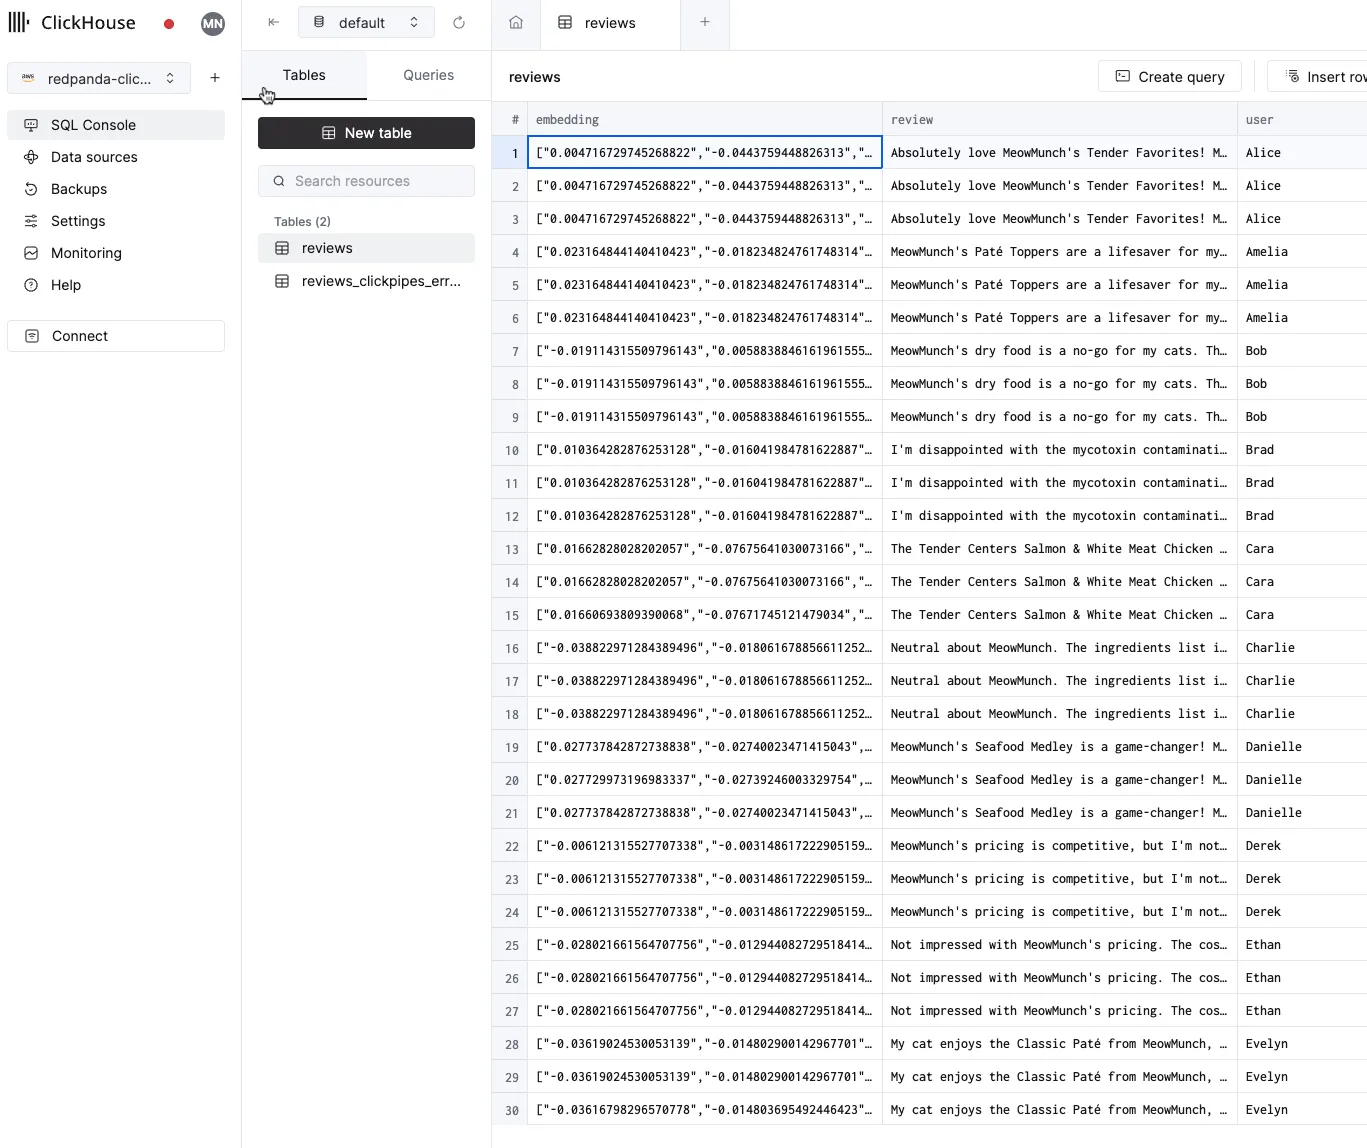The image size is (1367, 1148).
Task: Click the Tables (2) section label
Action: (x=302, y=222)
